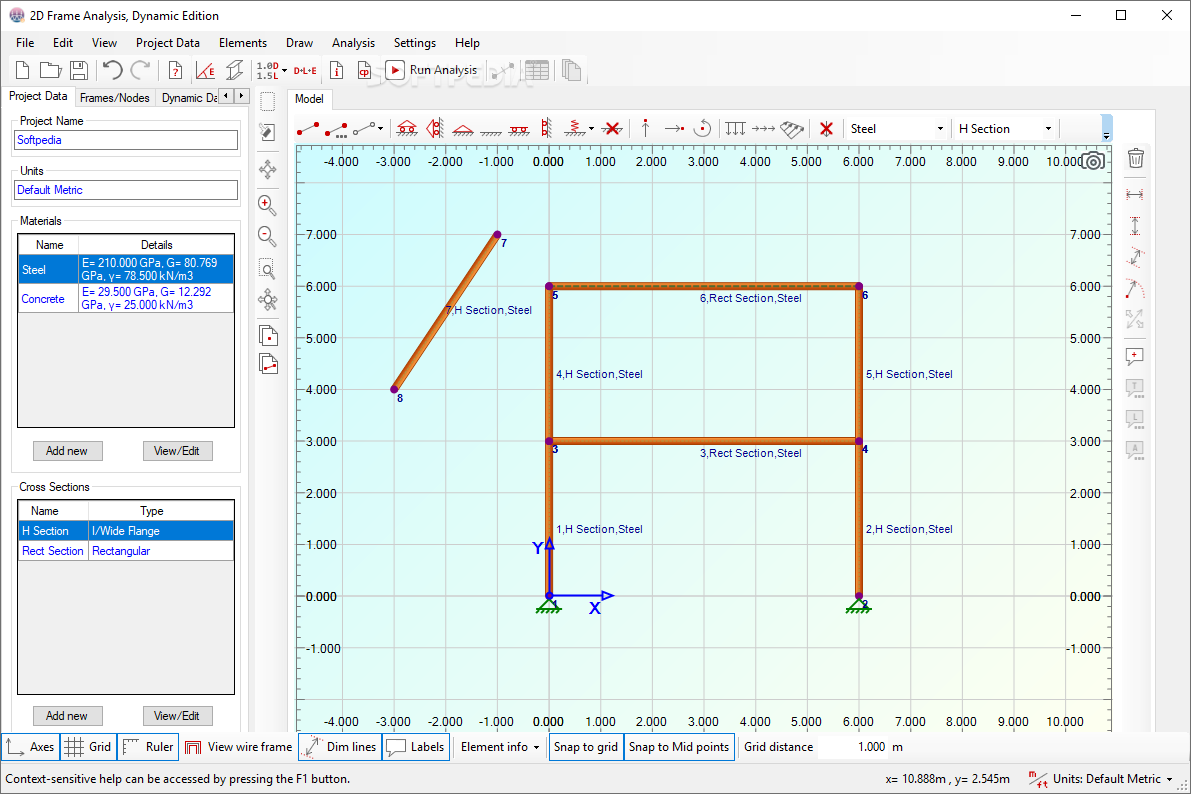Toggle Snap to Mid points

[679, 747]
